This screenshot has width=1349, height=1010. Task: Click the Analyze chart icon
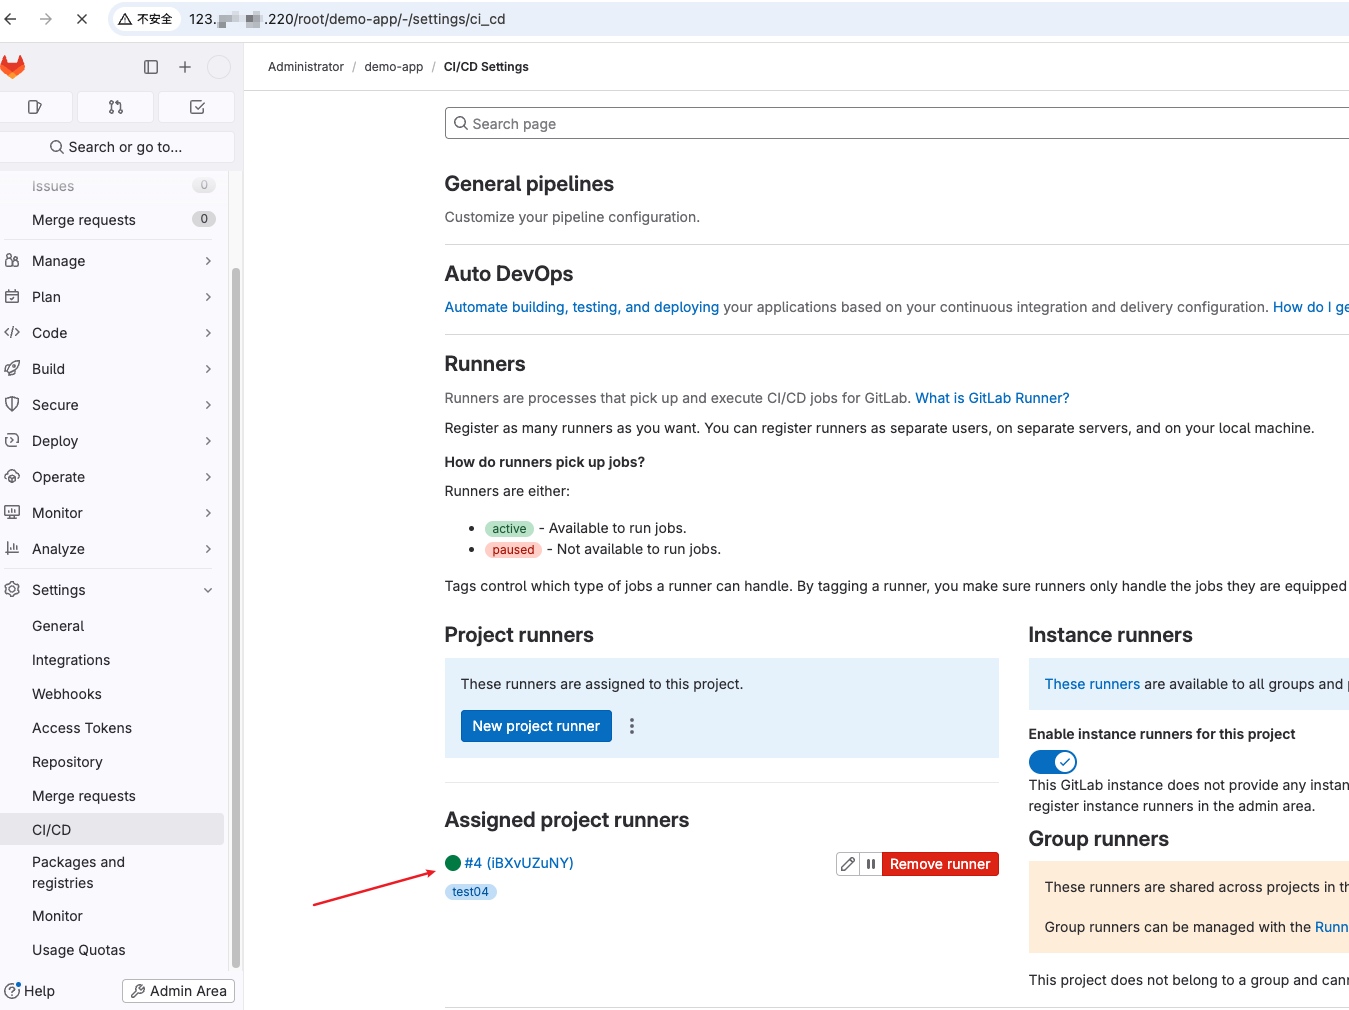point(12,549)
